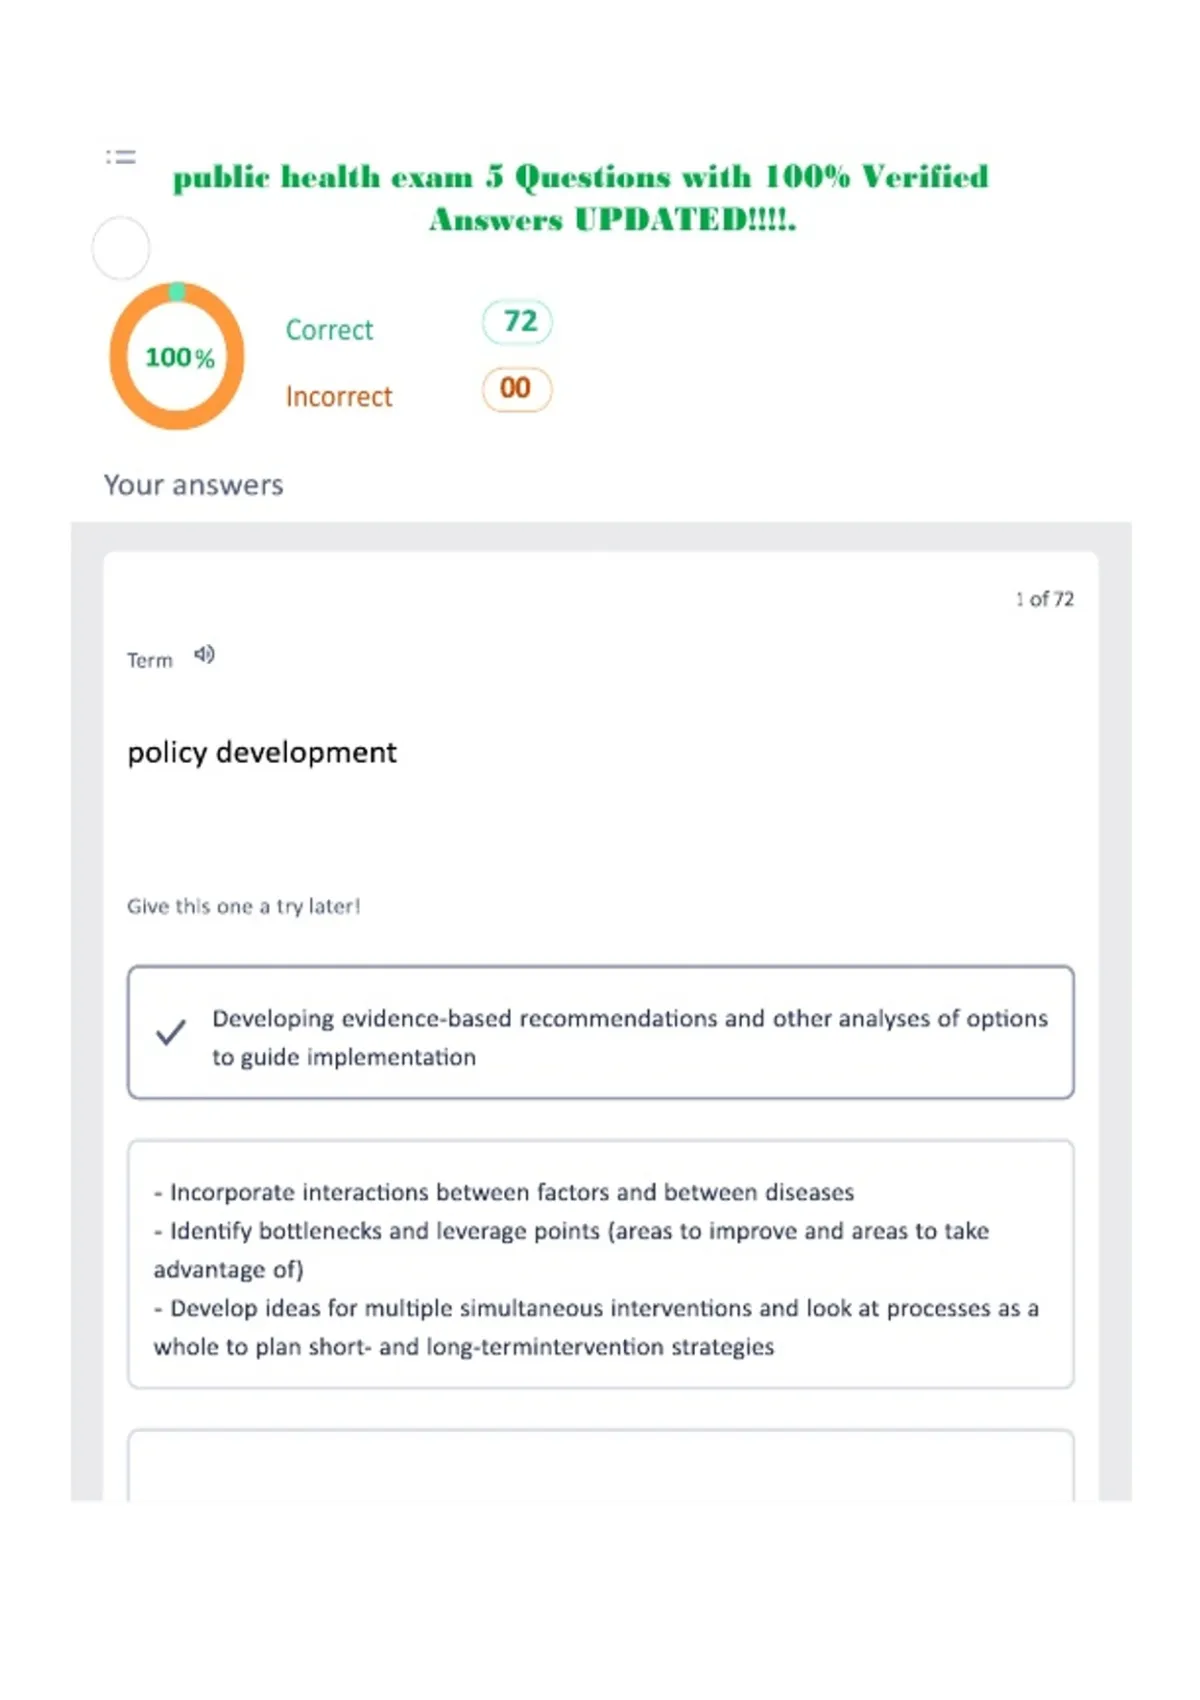Select answer starting 'Incorporate interactions between factors'
The height and width of the screenshot is (1700, 1200).
click(x=601, y=1264)
